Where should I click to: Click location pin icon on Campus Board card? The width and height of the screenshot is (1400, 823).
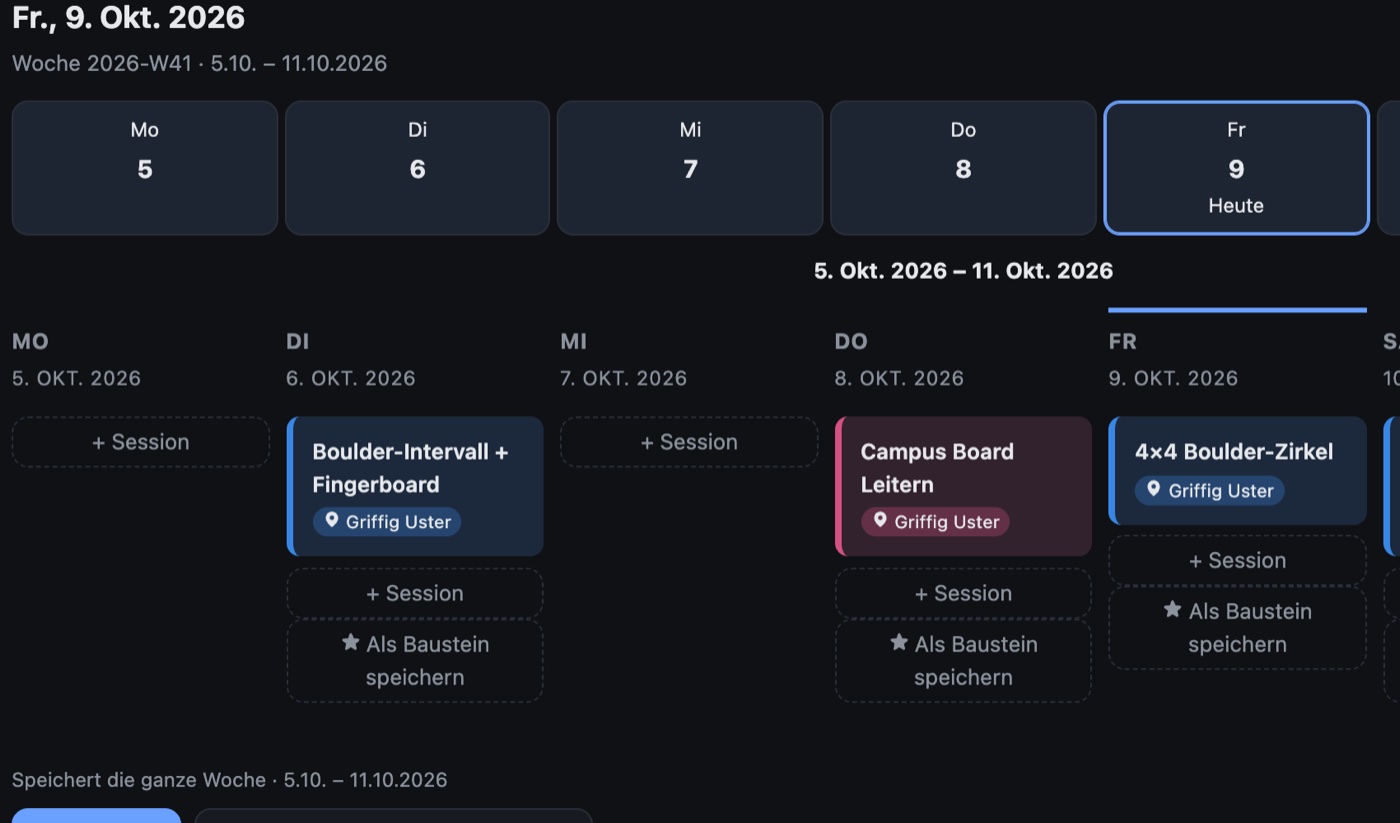pos(880,521)
